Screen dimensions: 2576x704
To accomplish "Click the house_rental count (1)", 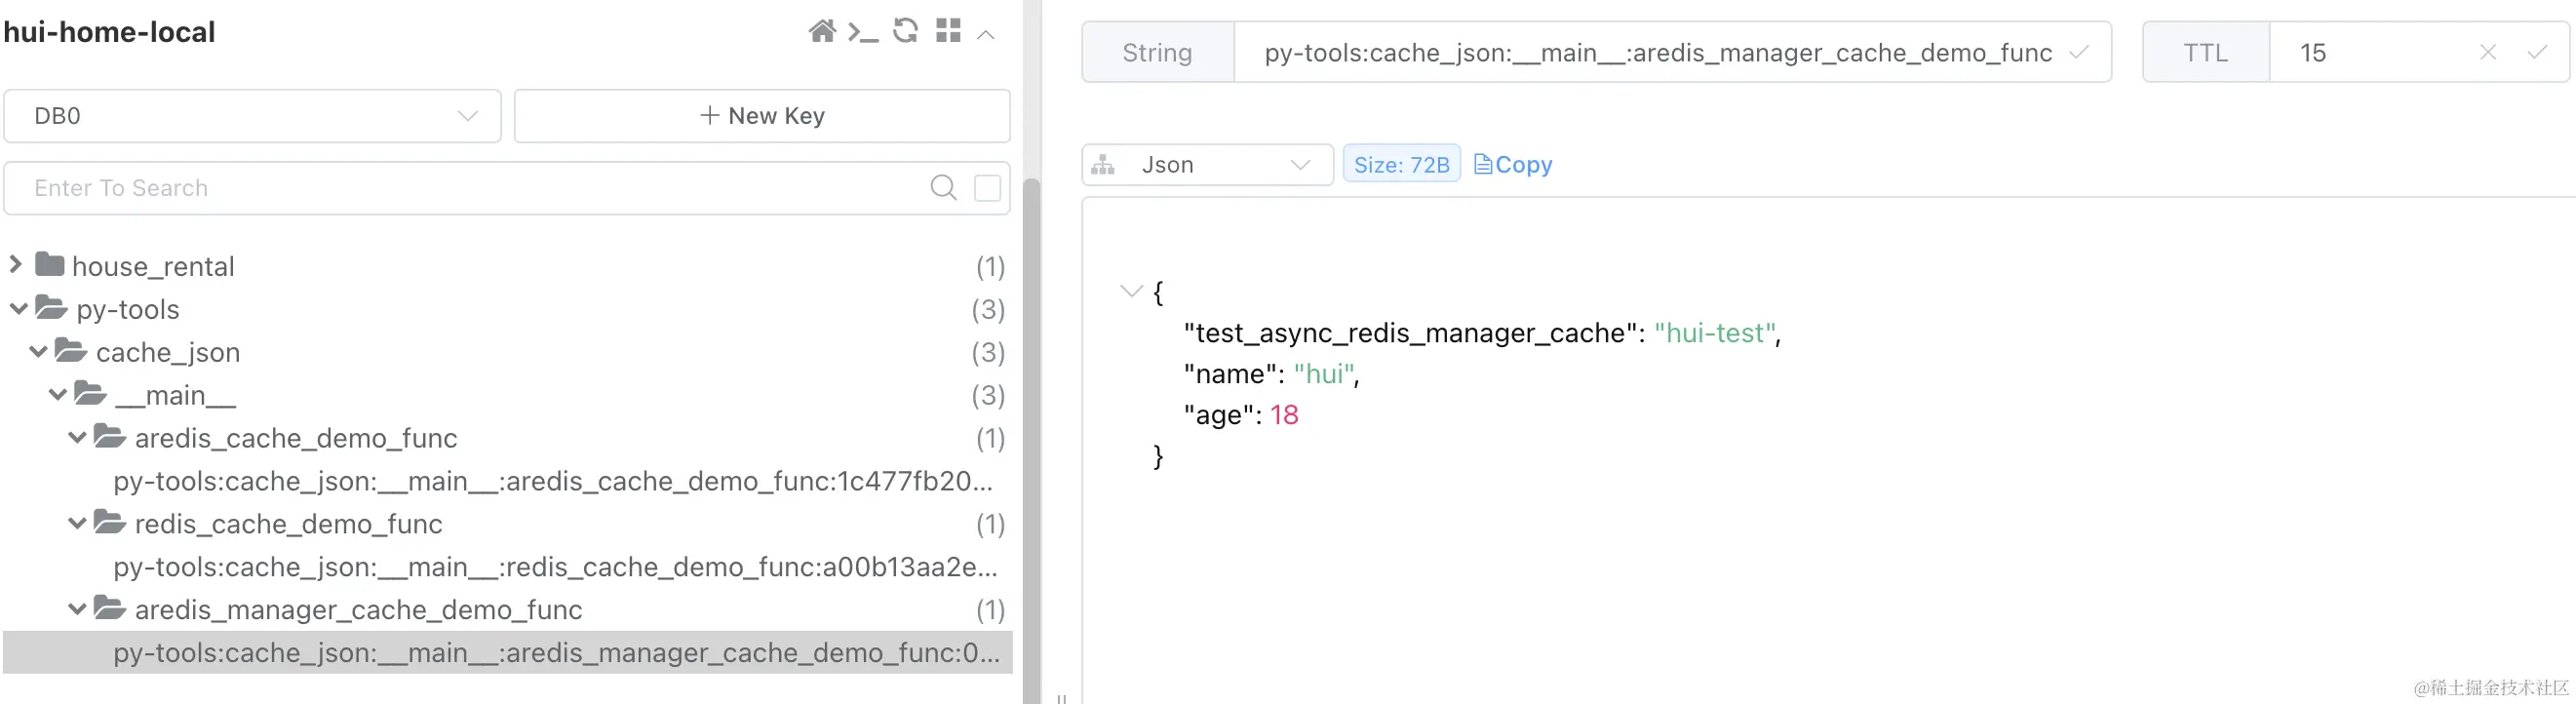I will (x=990, y=266).
